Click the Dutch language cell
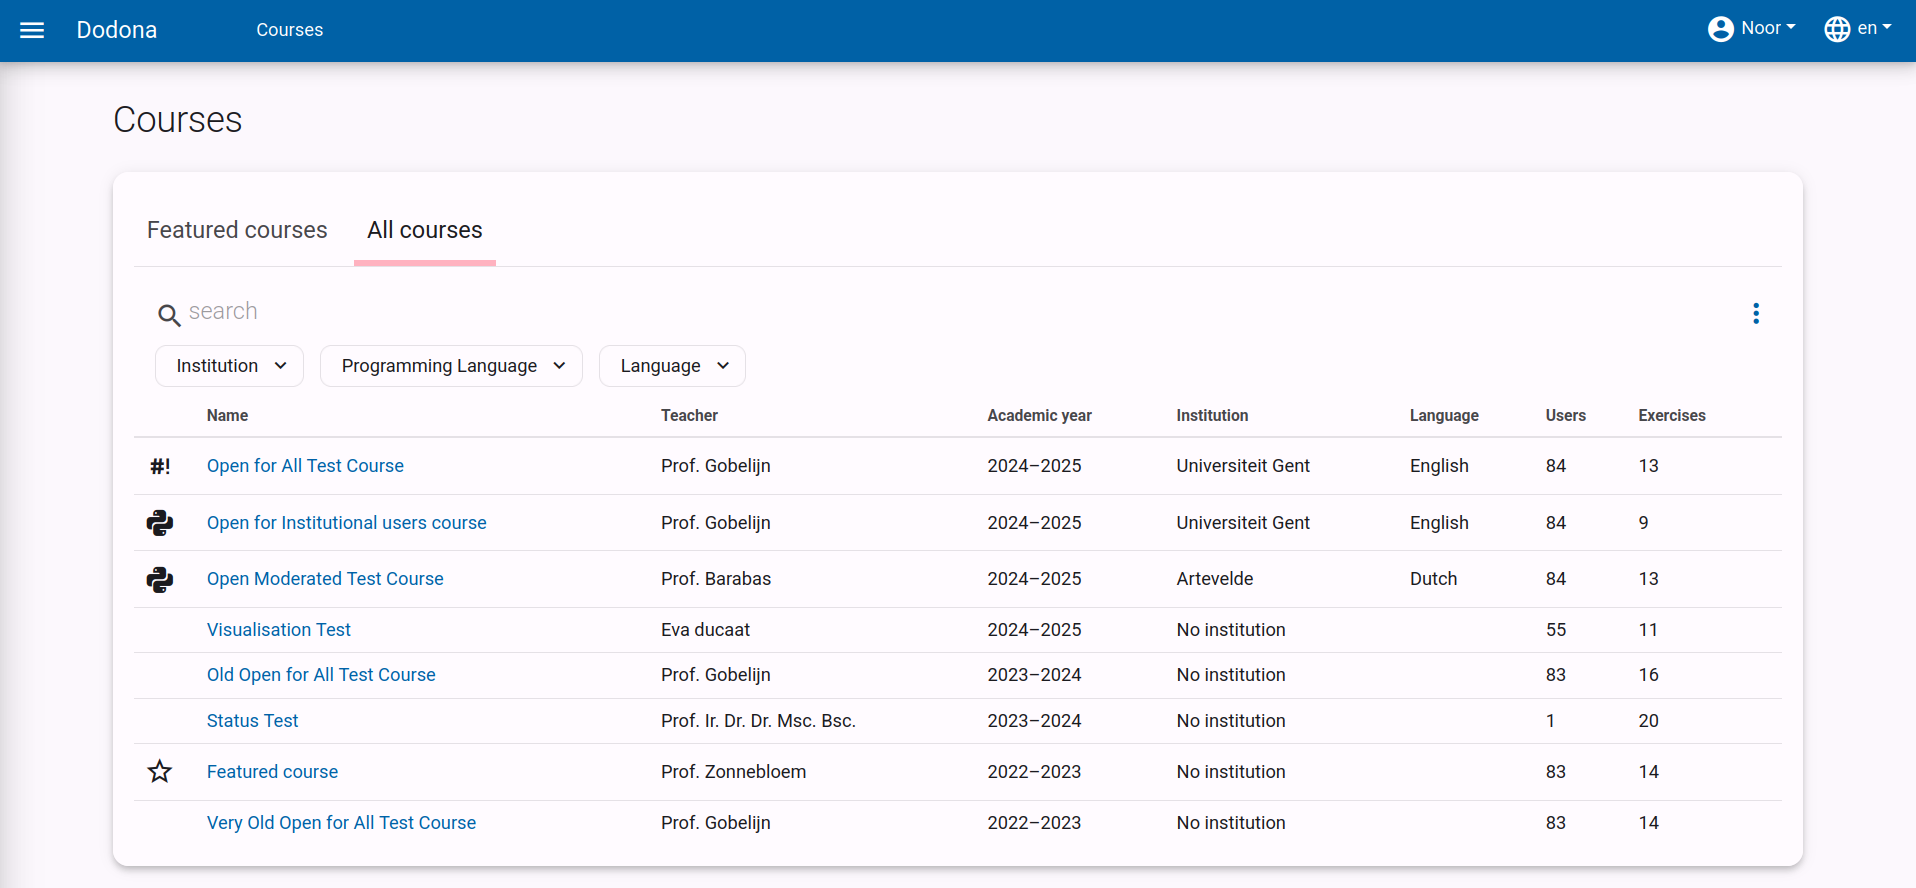 1433,579
